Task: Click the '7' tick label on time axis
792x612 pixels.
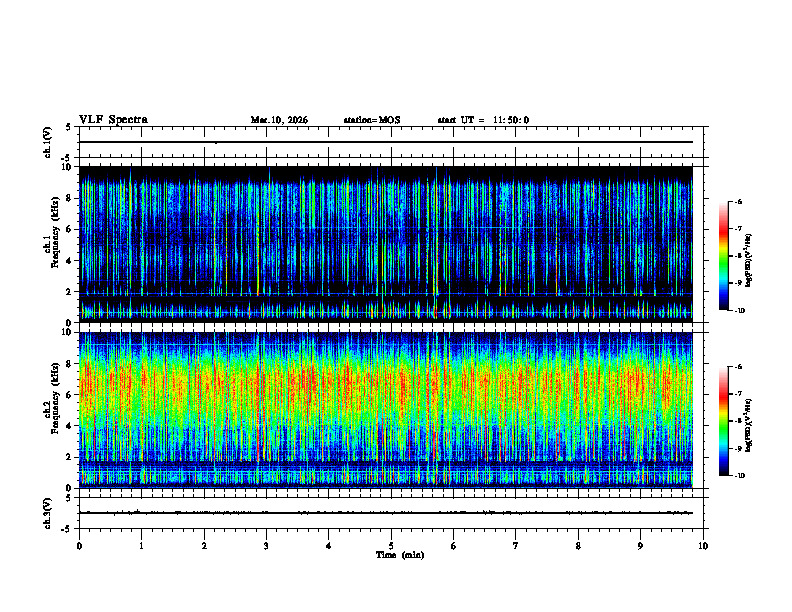Action: pos(516,546)
